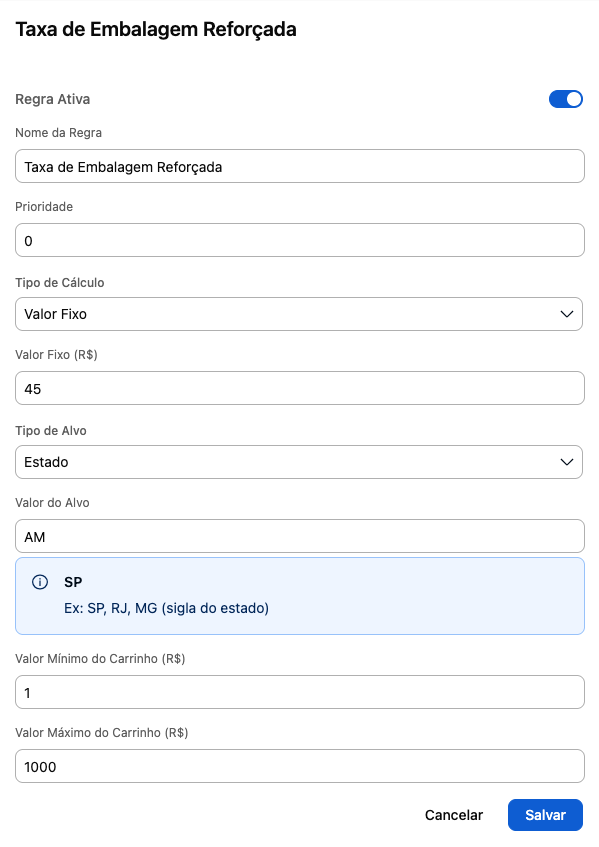Viewport: 599px width, 847px height.
Task: Click the Valor Fixo (R$) field showing 45
Action: coord(300,388)
